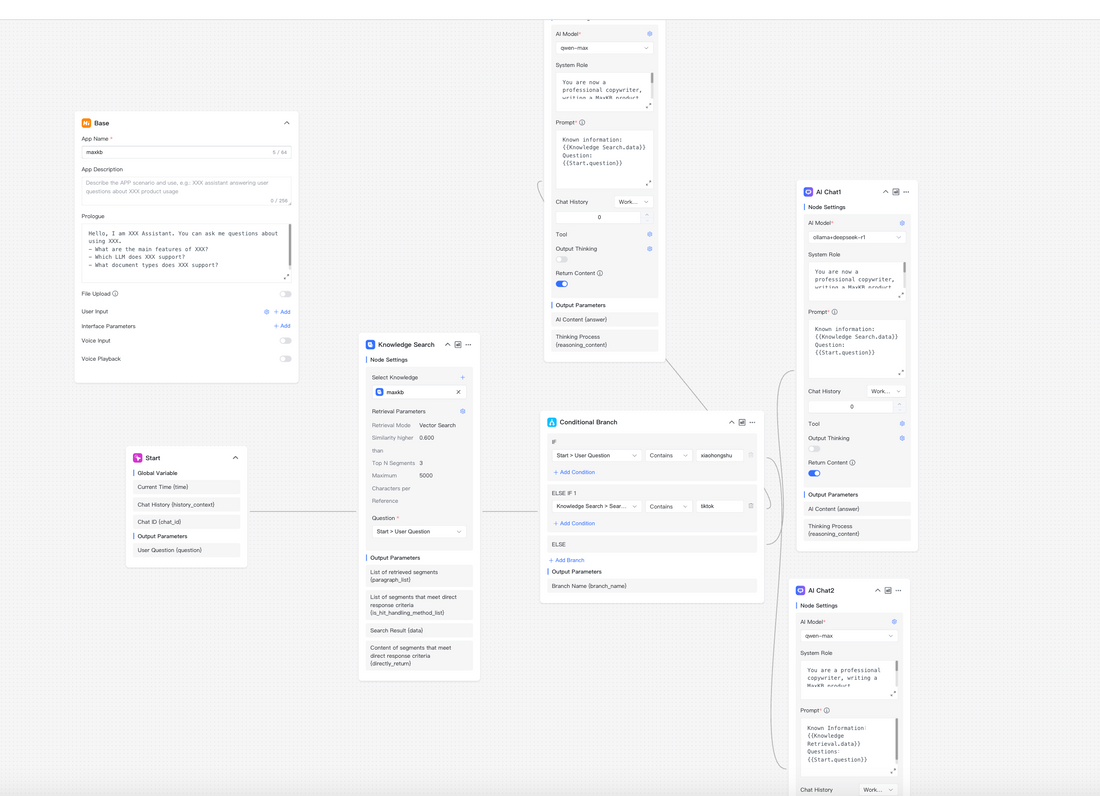Viewport: 1100px width, 796px height.
Task: Open AI Chat1 Tool settings gear
Action: 902,423
